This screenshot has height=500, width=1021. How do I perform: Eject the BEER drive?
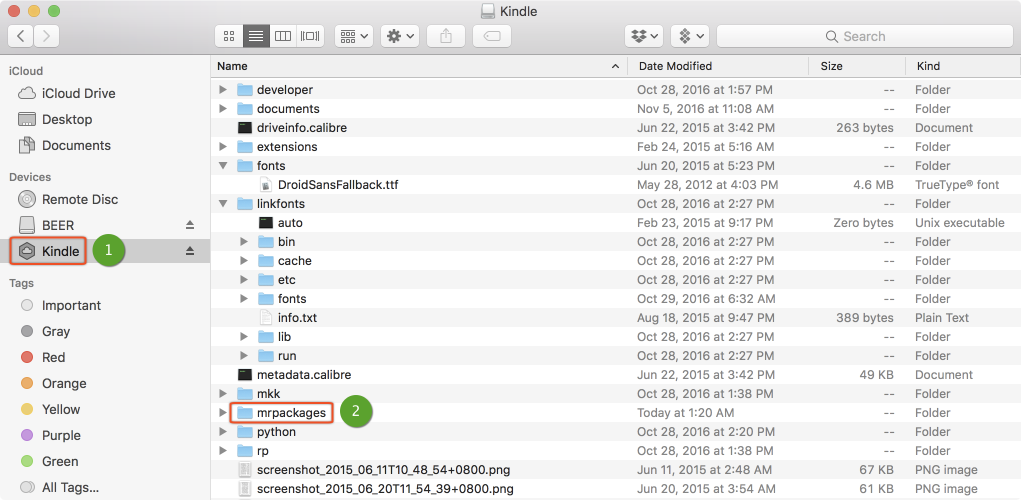click(190, 225)
